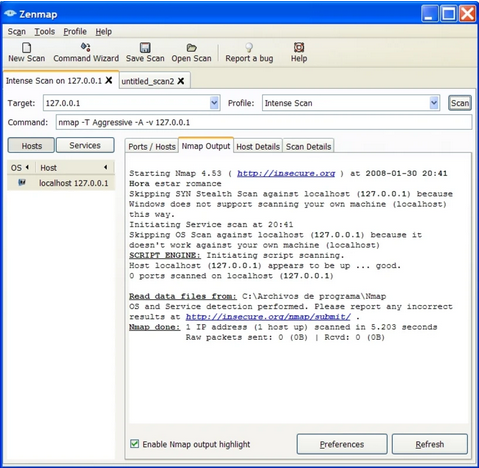Close the Intense Scan on 127.0.0.1 tab
This screenshot has height=468, width=479.
click(x=109, y=80)
